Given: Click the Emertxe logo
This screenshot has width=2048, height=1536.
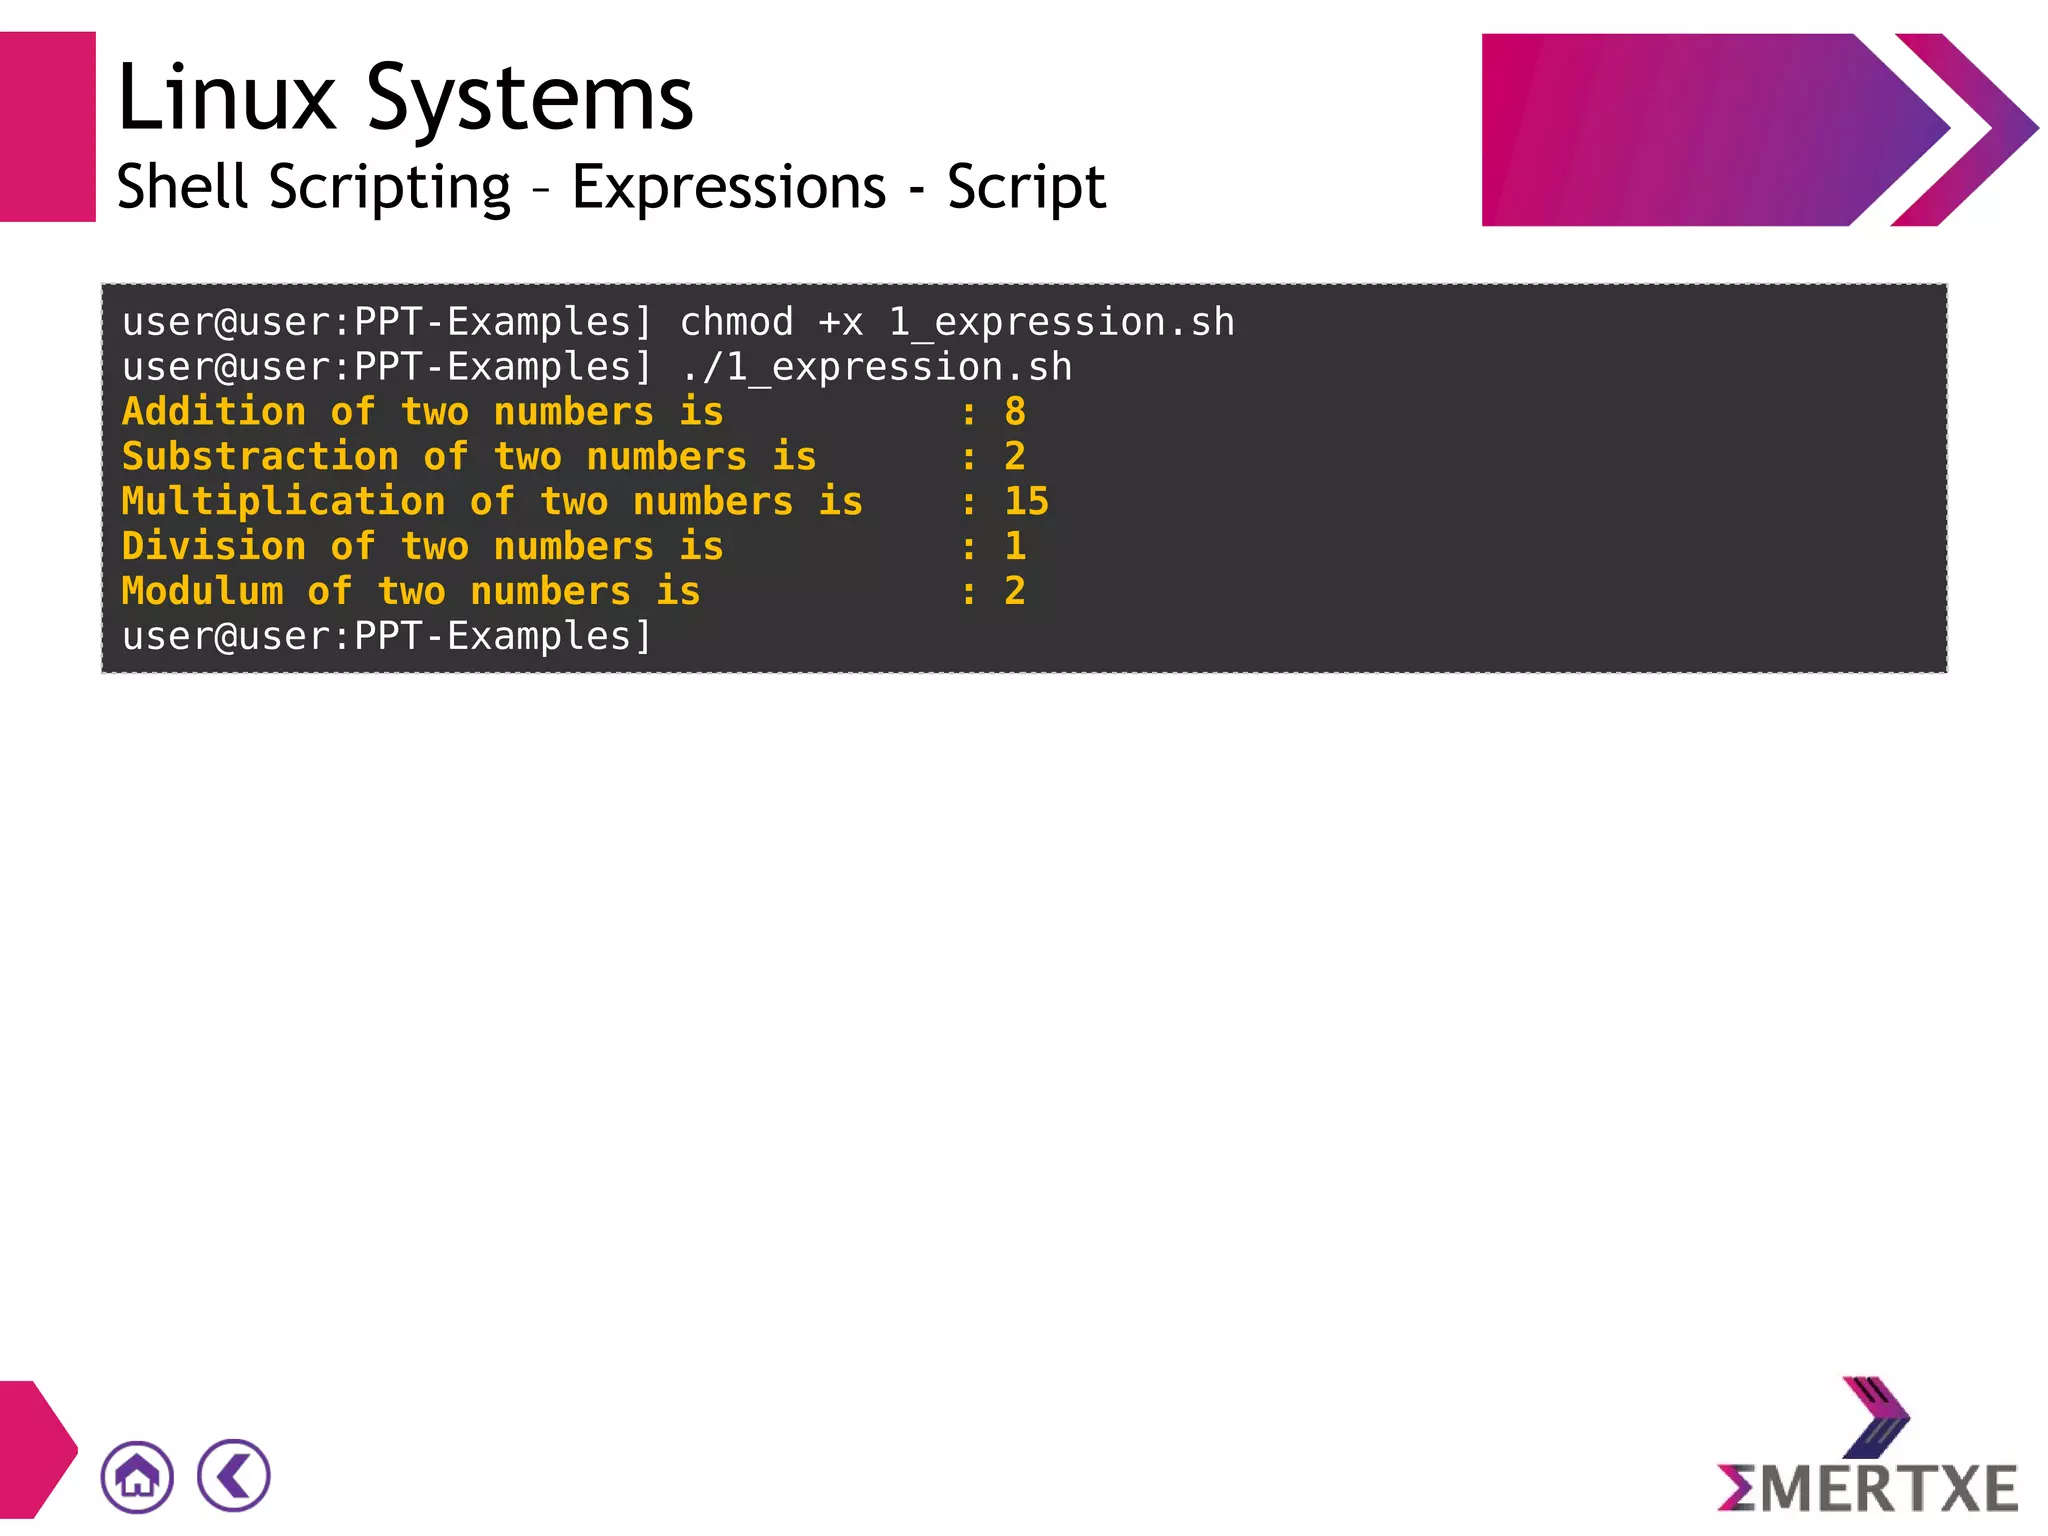Looking at the screenshot, I should (x=1868, y=1446).
